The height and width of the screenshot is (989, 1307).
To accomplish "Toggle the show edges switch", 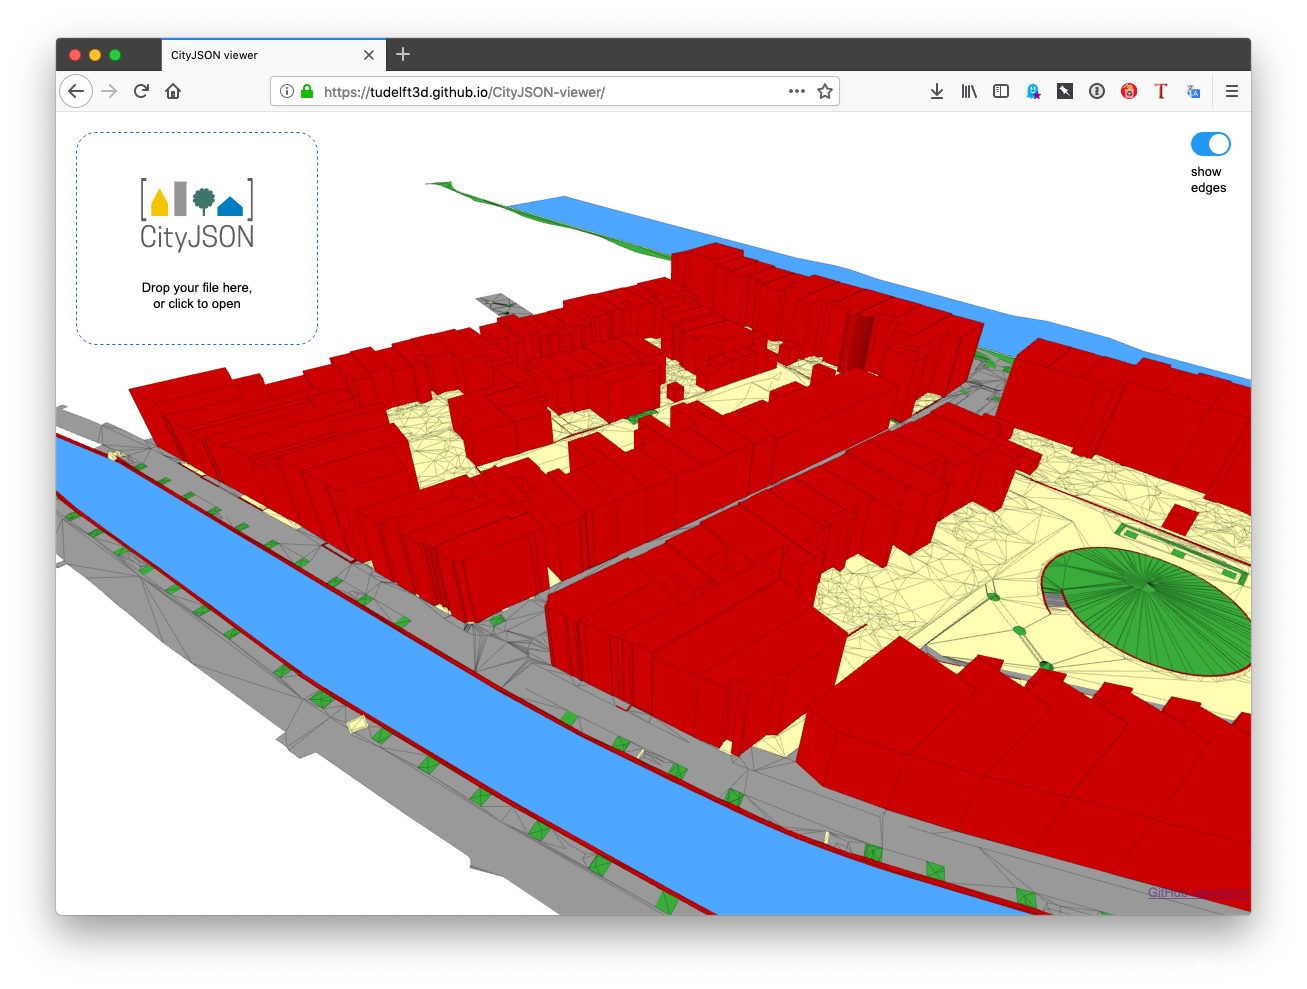I will 1210,144.
